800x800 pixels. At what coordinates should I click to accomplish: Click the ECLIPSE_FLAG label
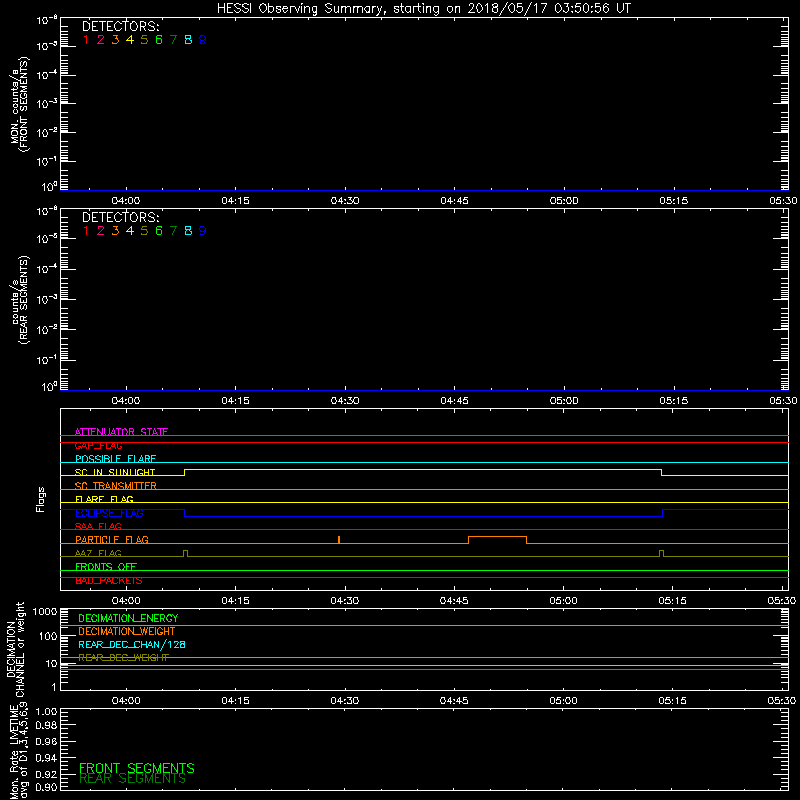click(x=109, y=513)
